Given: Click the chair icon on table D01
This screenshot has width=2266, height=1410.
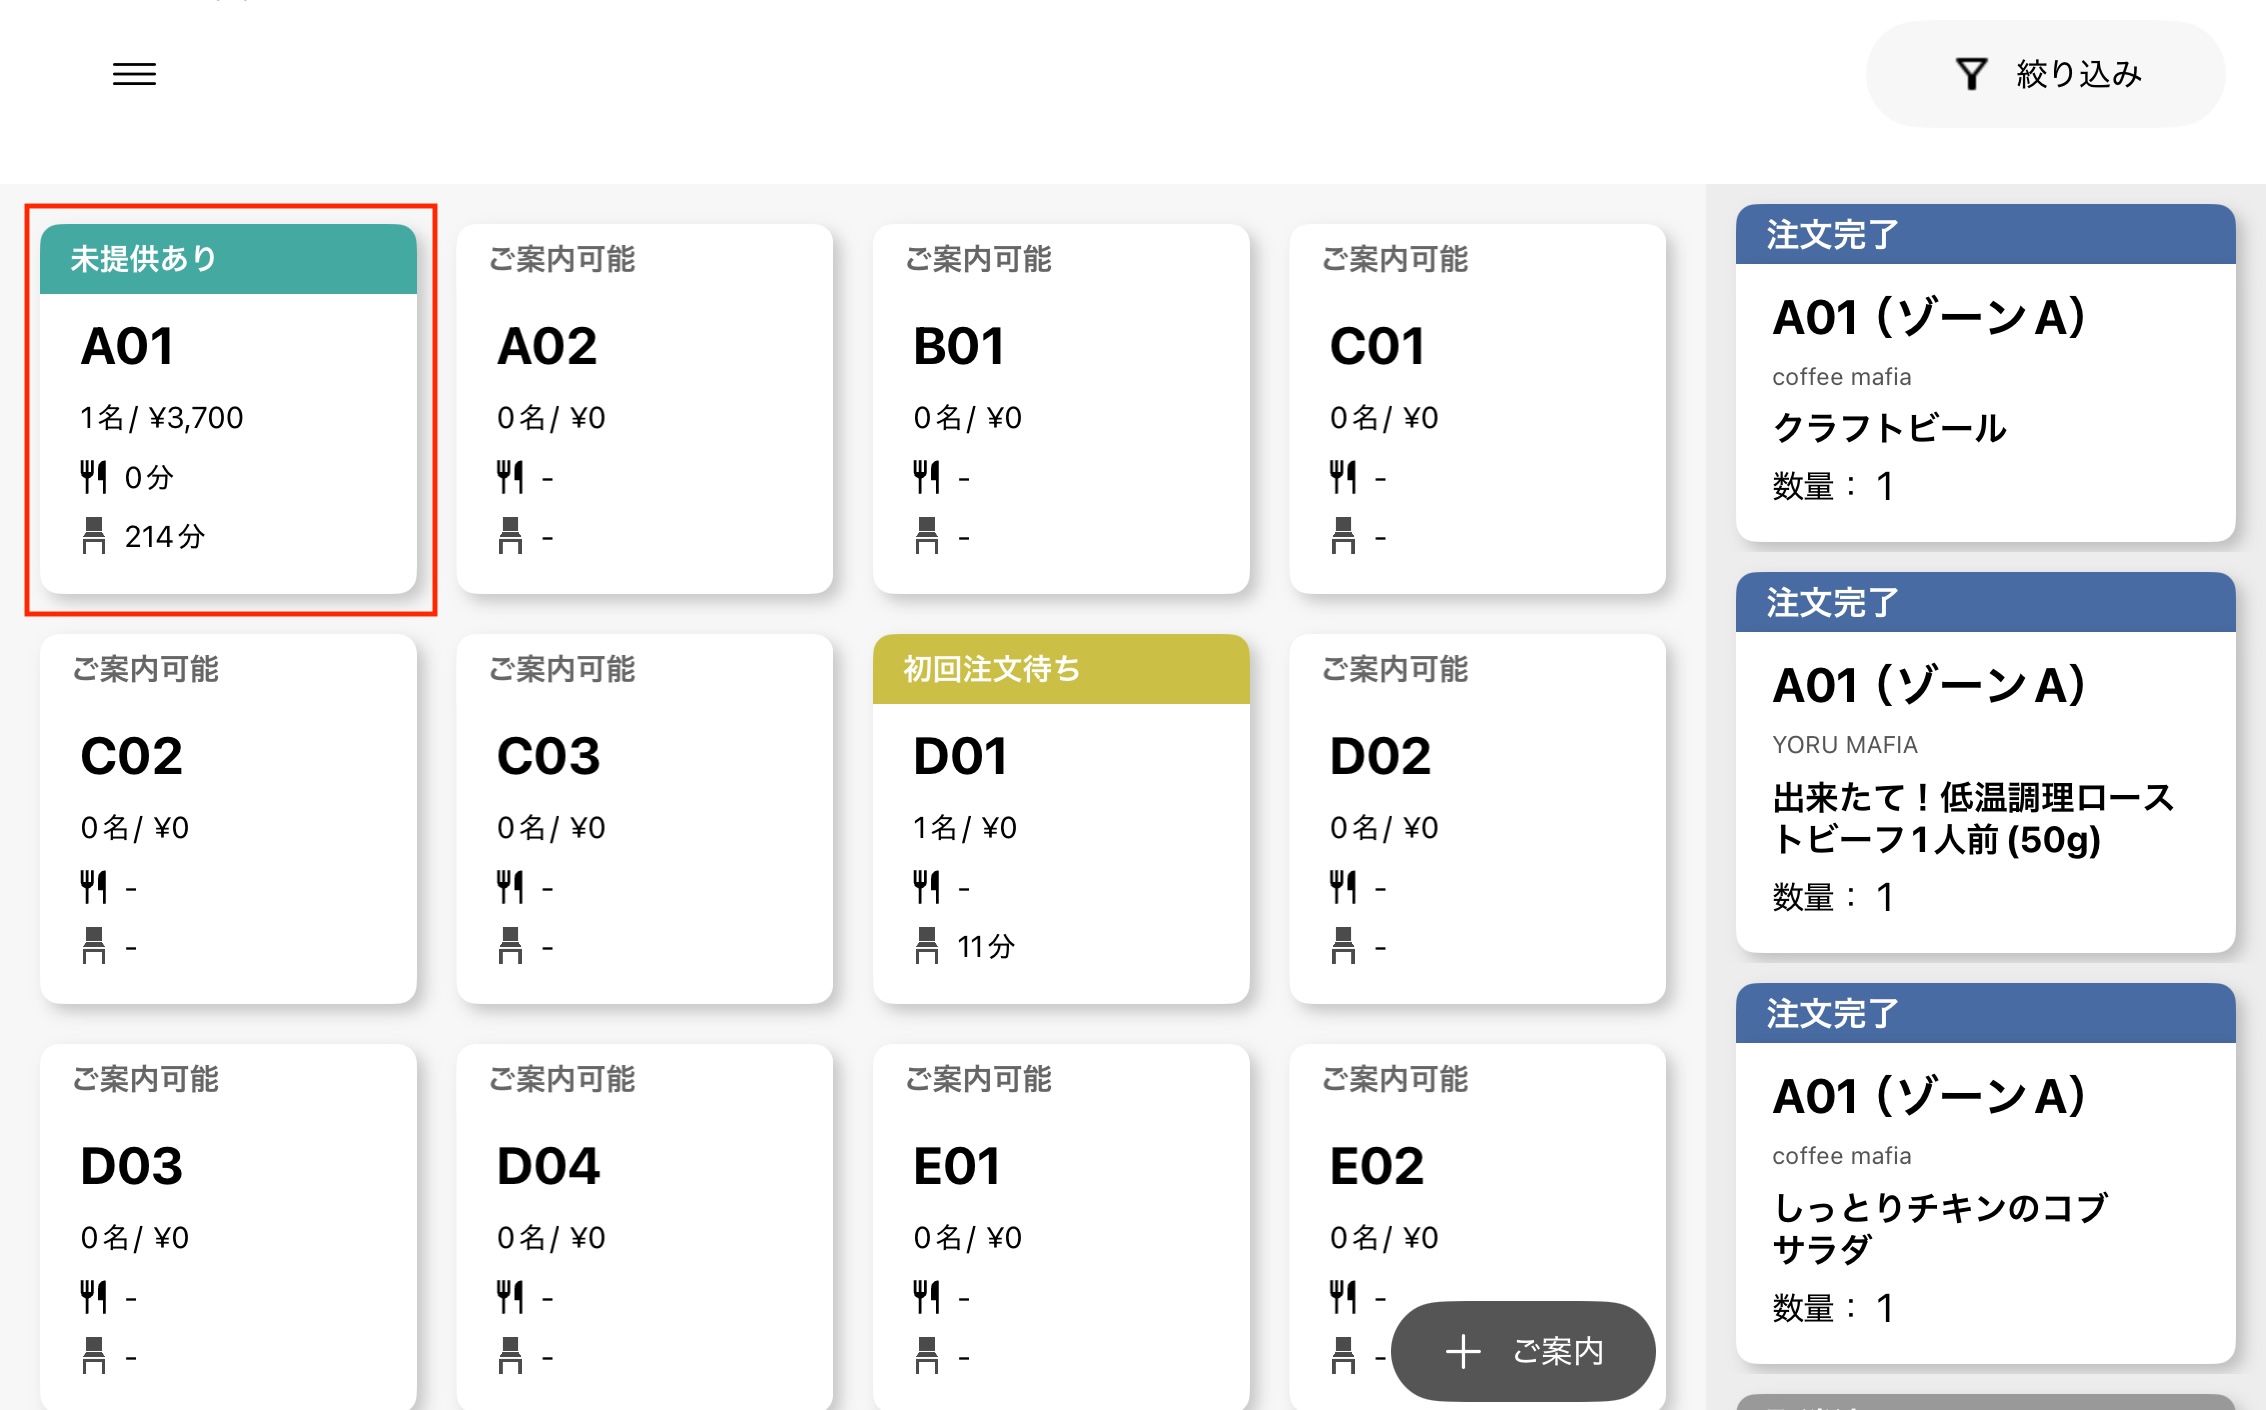Looking at the screenshot, I should point(927,946).
